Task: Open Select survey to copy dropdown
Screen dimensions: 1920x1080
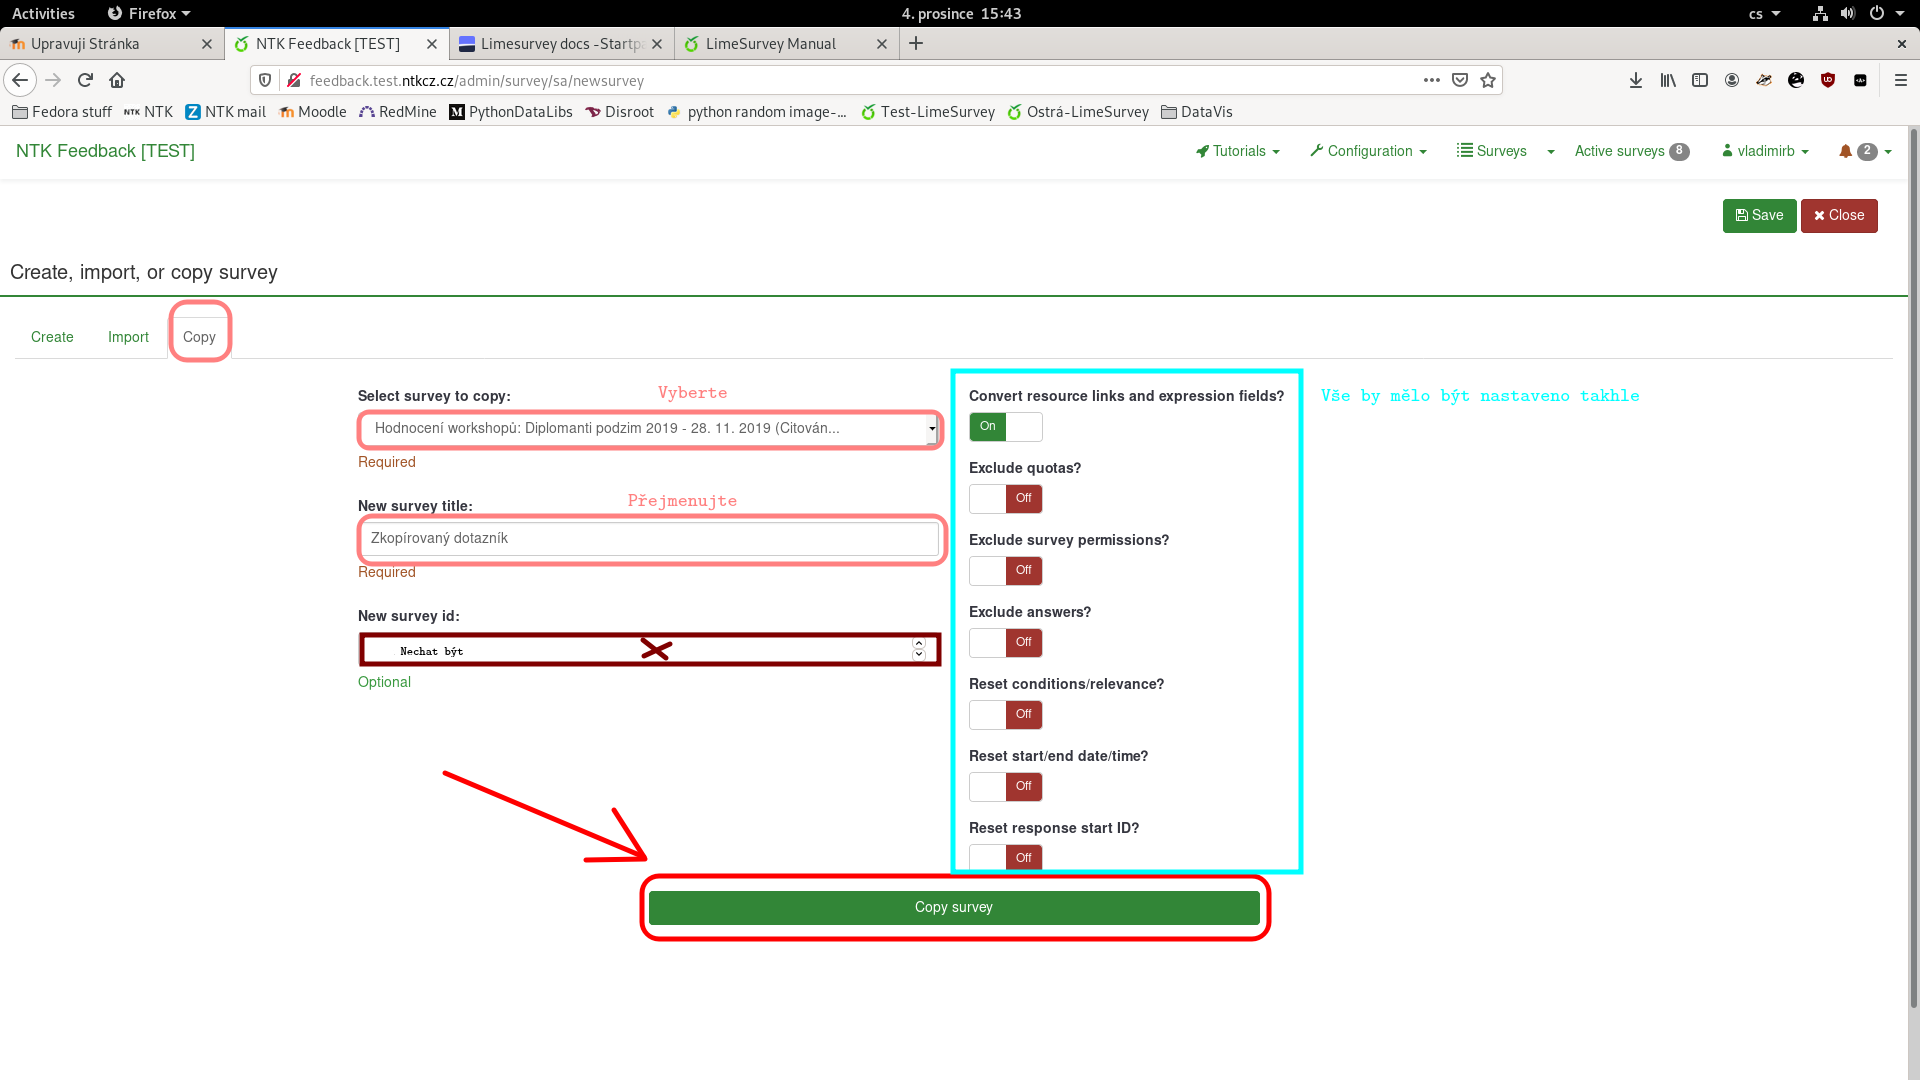Action: point(649,428)
